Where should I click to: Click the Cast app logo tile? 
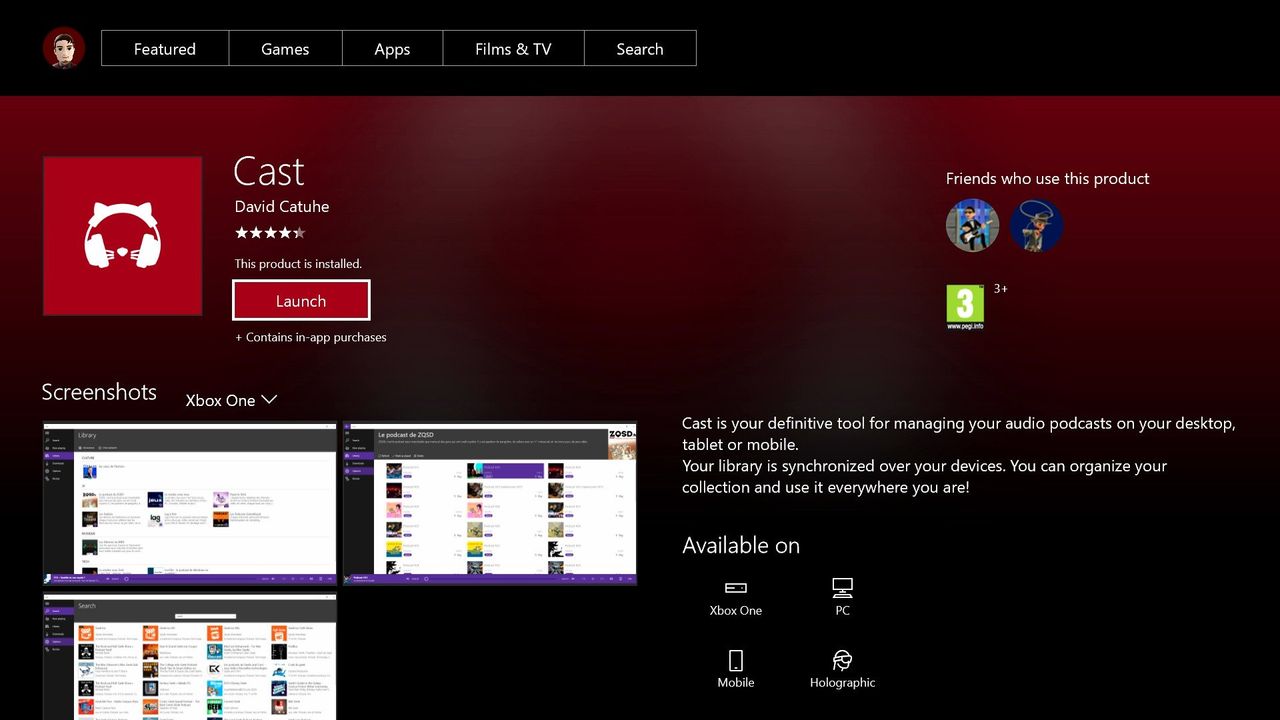tap(123, 236)
